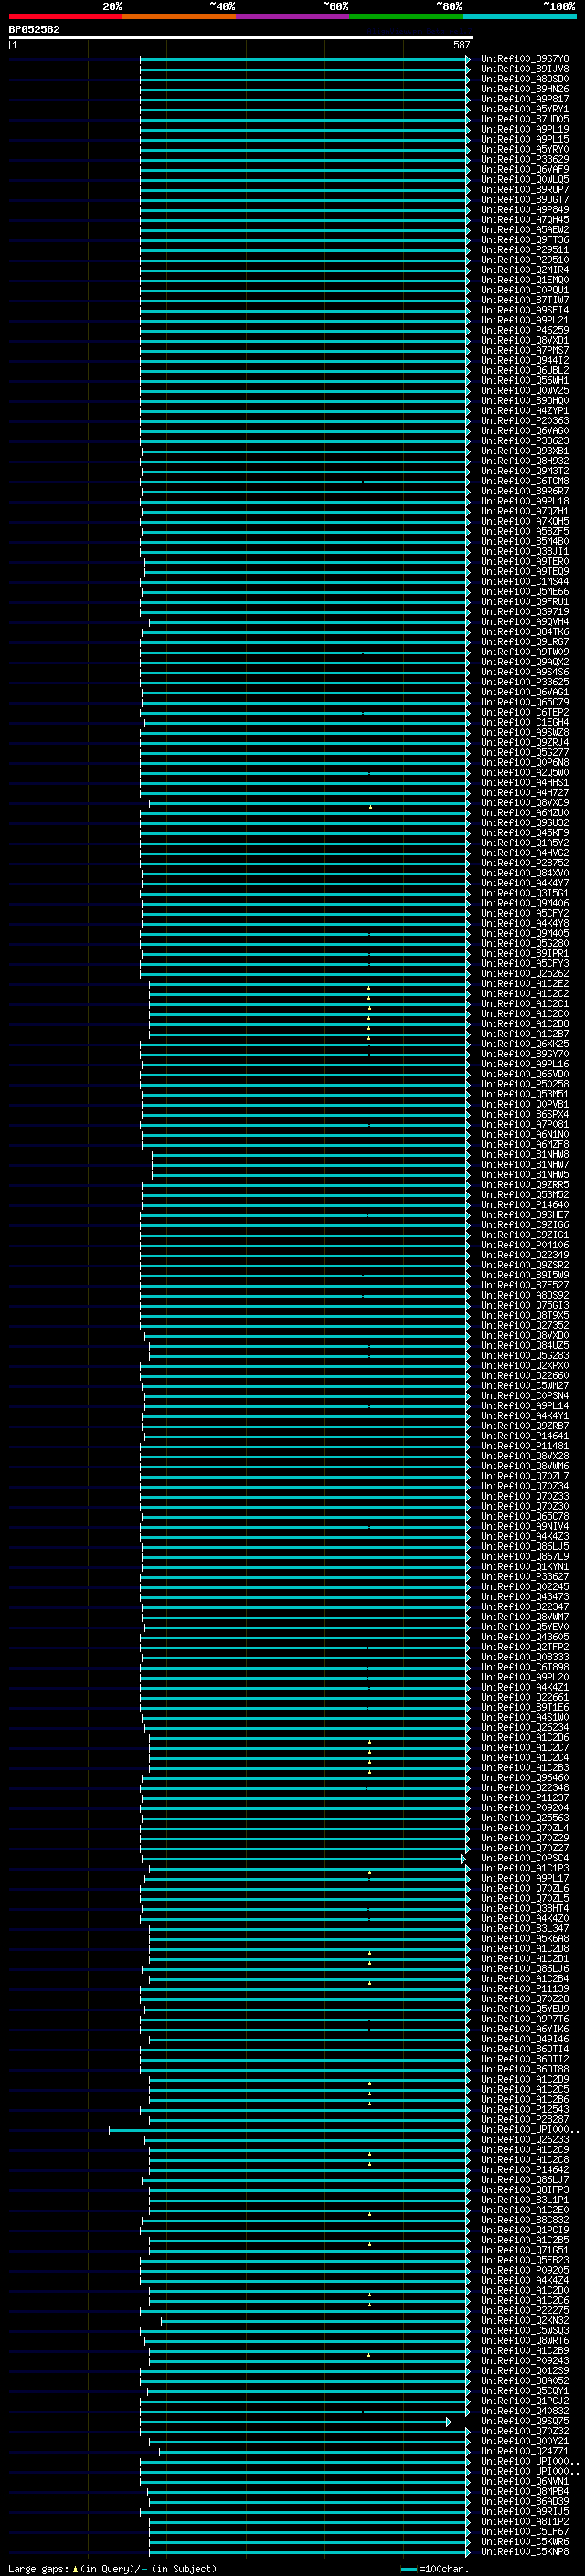585x2576 pixels.
Task: Click the =100char. scale legend
Action: coord(434,2569)
